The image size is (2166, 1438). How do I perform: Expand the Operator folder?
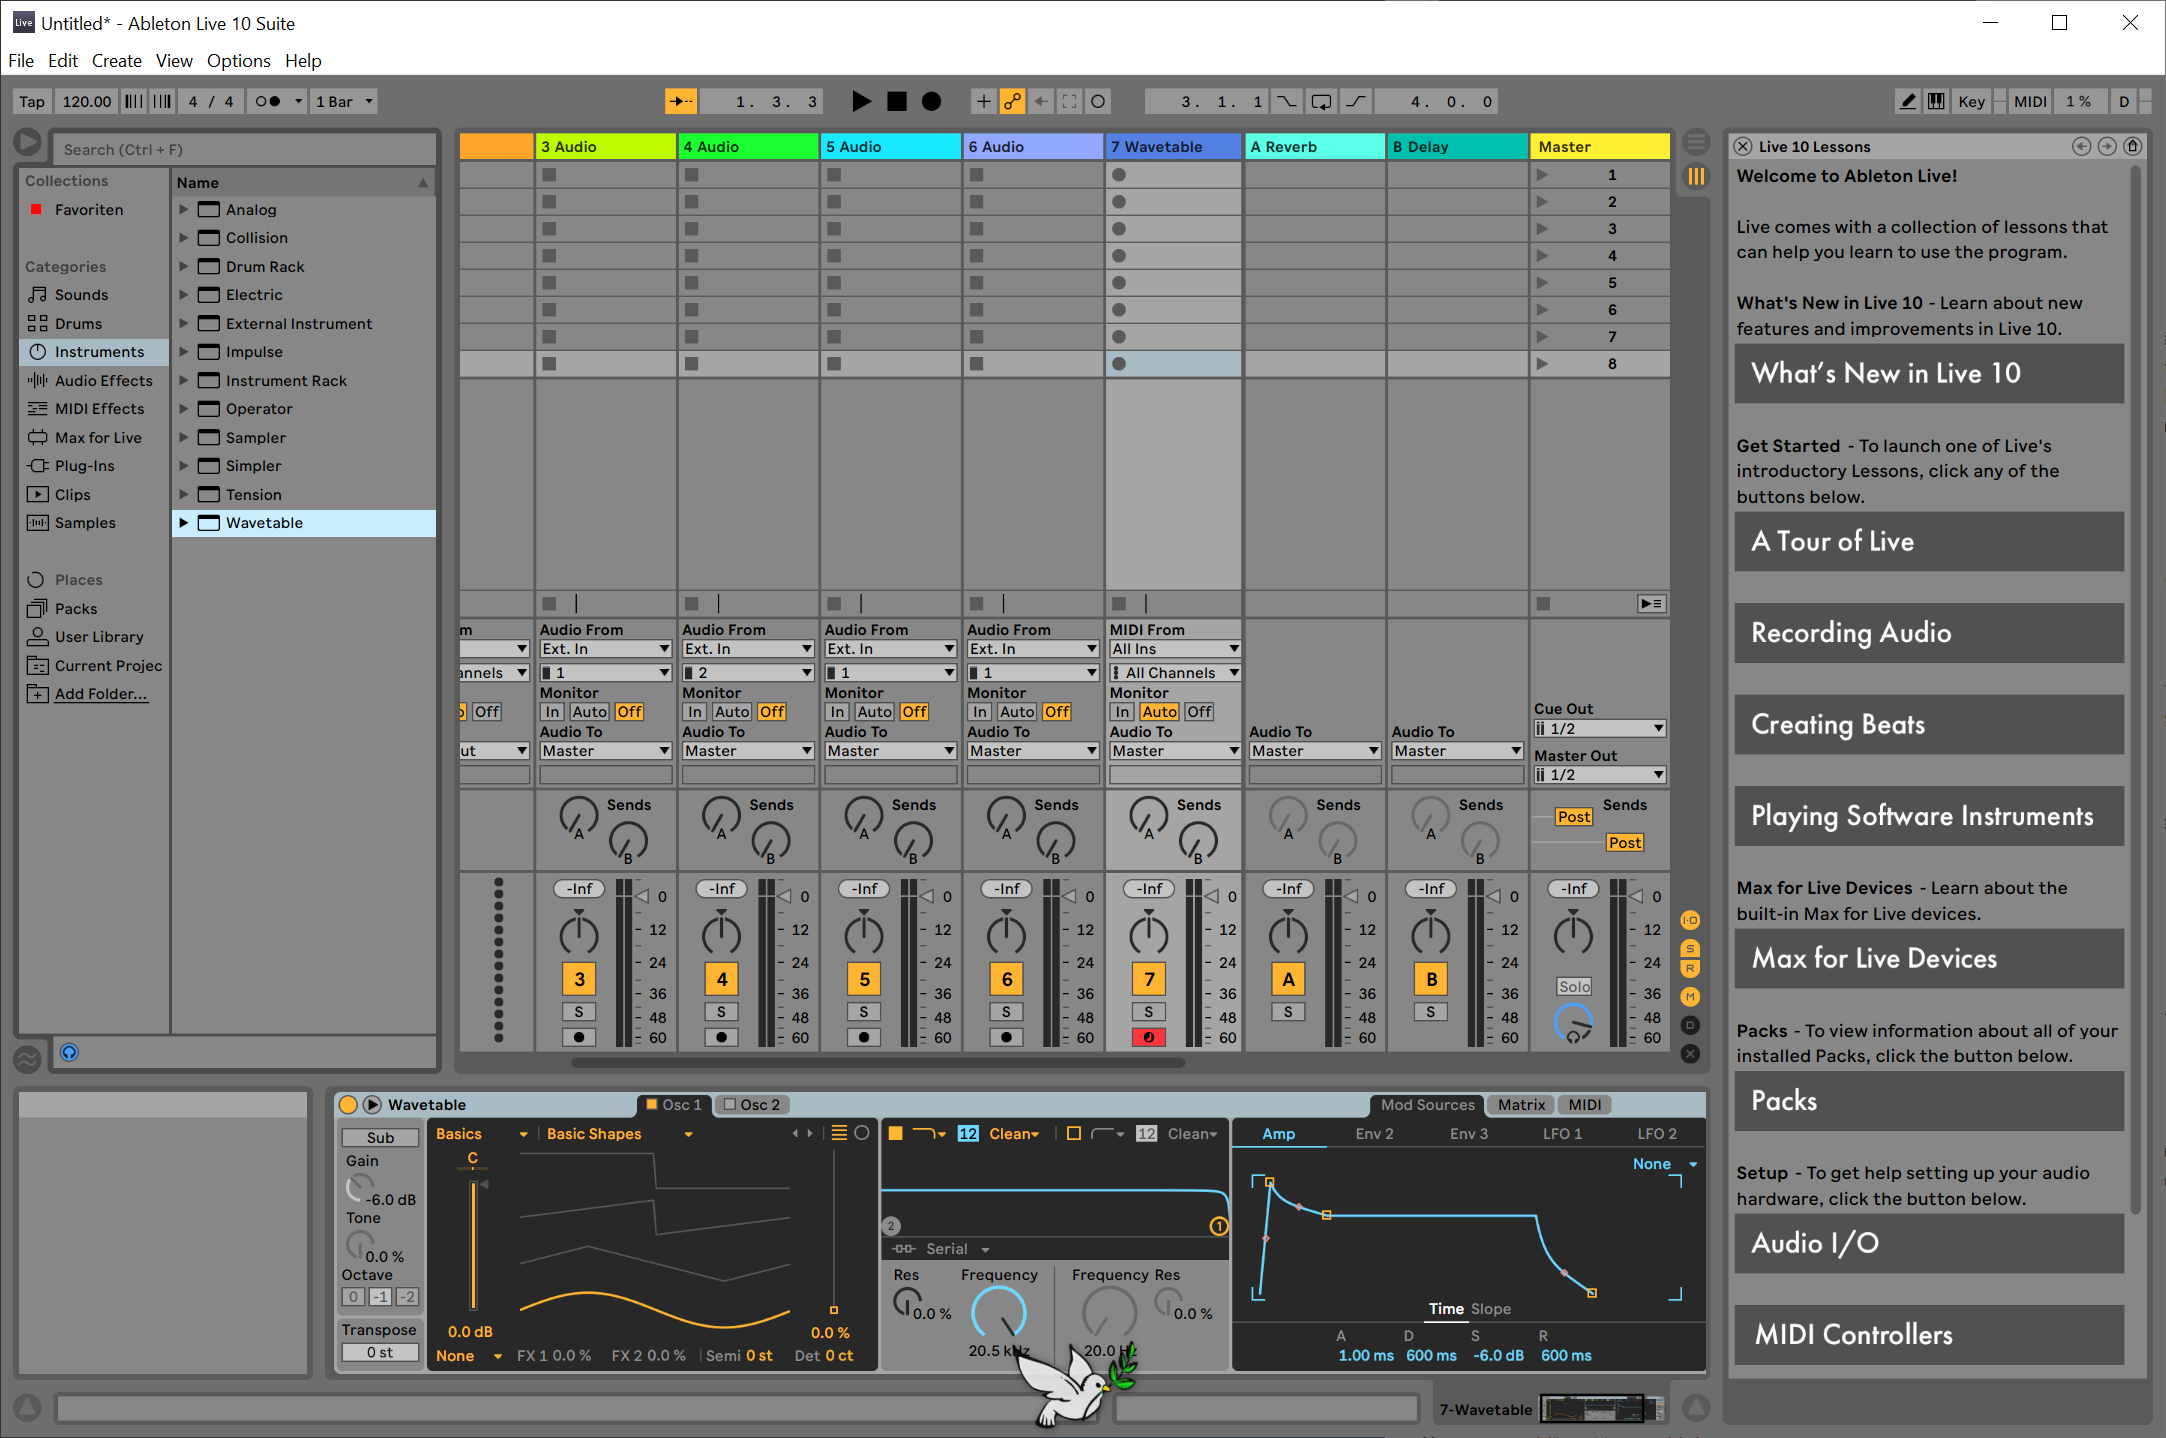point(184,409)
